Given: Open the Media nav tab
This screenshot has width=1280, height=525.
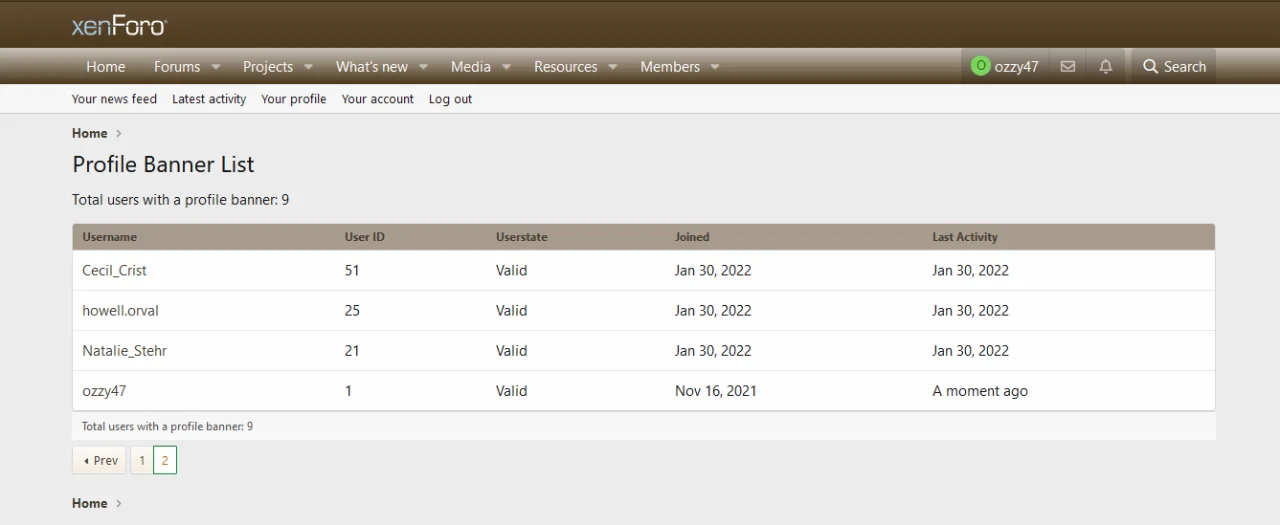Looking at the screenshot, I should [471, 67].
